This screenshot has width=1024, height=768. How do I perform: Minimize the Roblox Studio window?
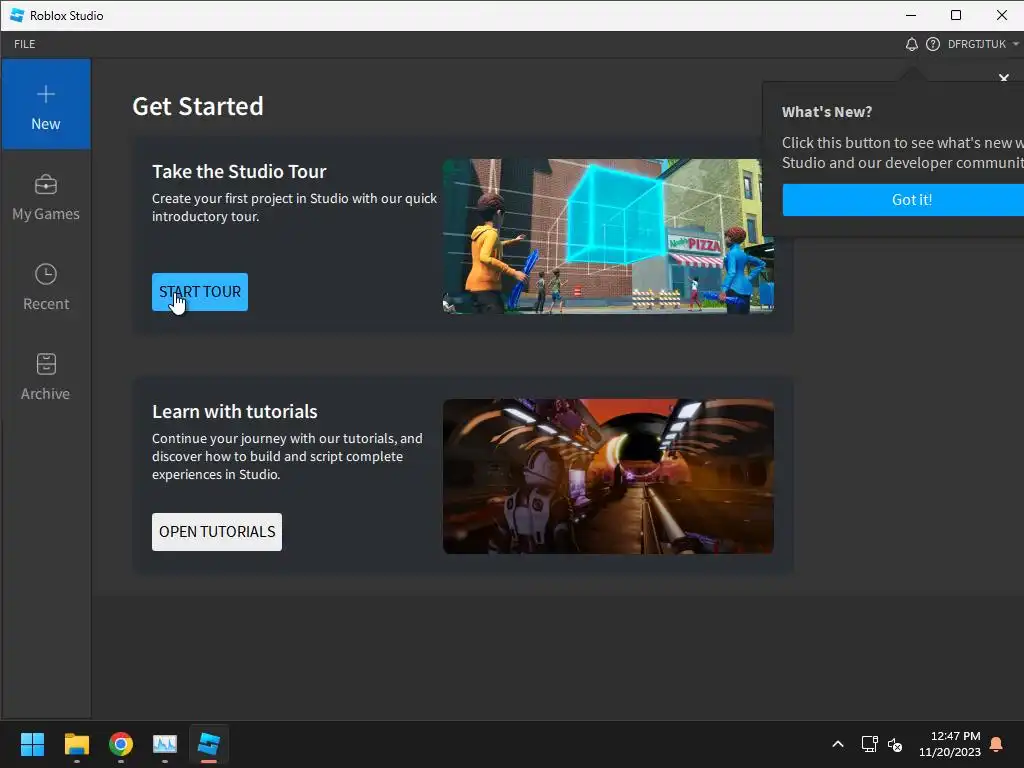coord(911,15)
